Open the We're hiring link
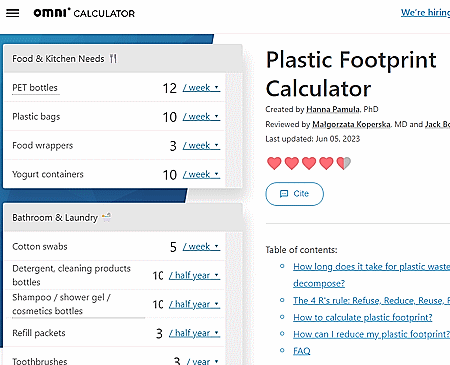450x365 pixels. point(425,13)
